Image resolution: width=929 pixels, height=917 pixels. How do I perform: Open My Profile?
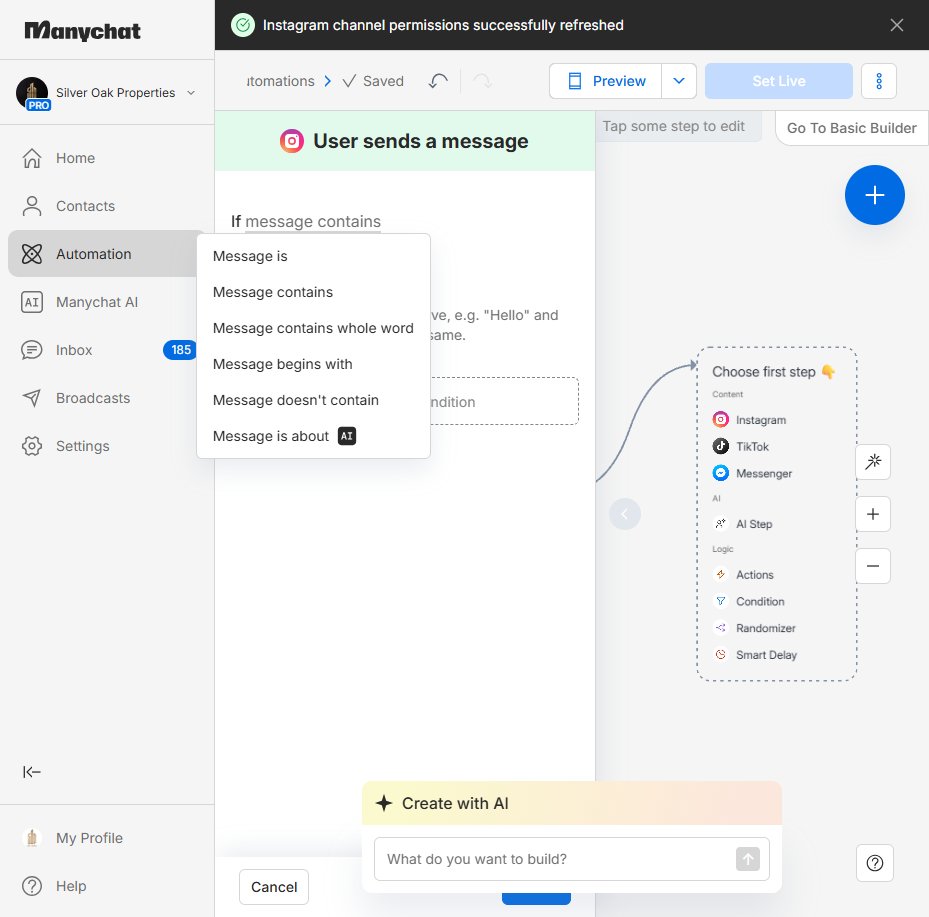(89, 838)
